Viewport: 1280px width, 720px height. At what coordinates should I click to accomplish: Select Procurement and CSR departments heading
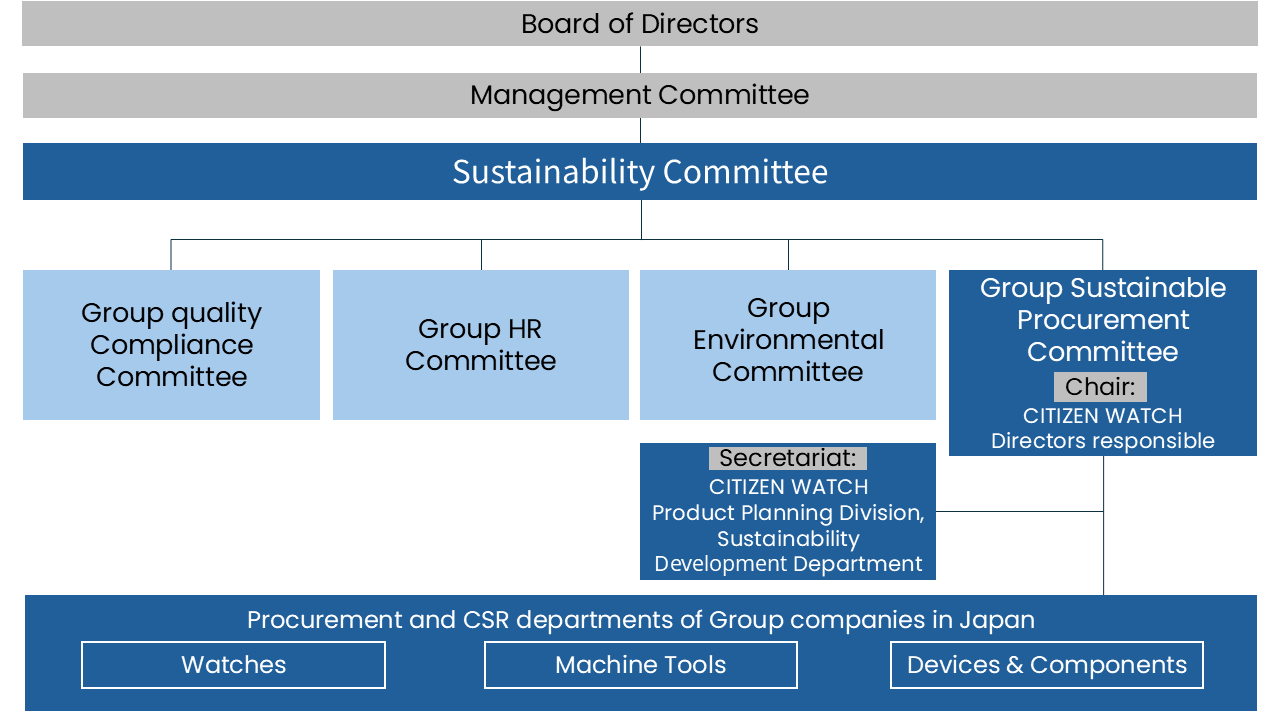tap(641, 620)
